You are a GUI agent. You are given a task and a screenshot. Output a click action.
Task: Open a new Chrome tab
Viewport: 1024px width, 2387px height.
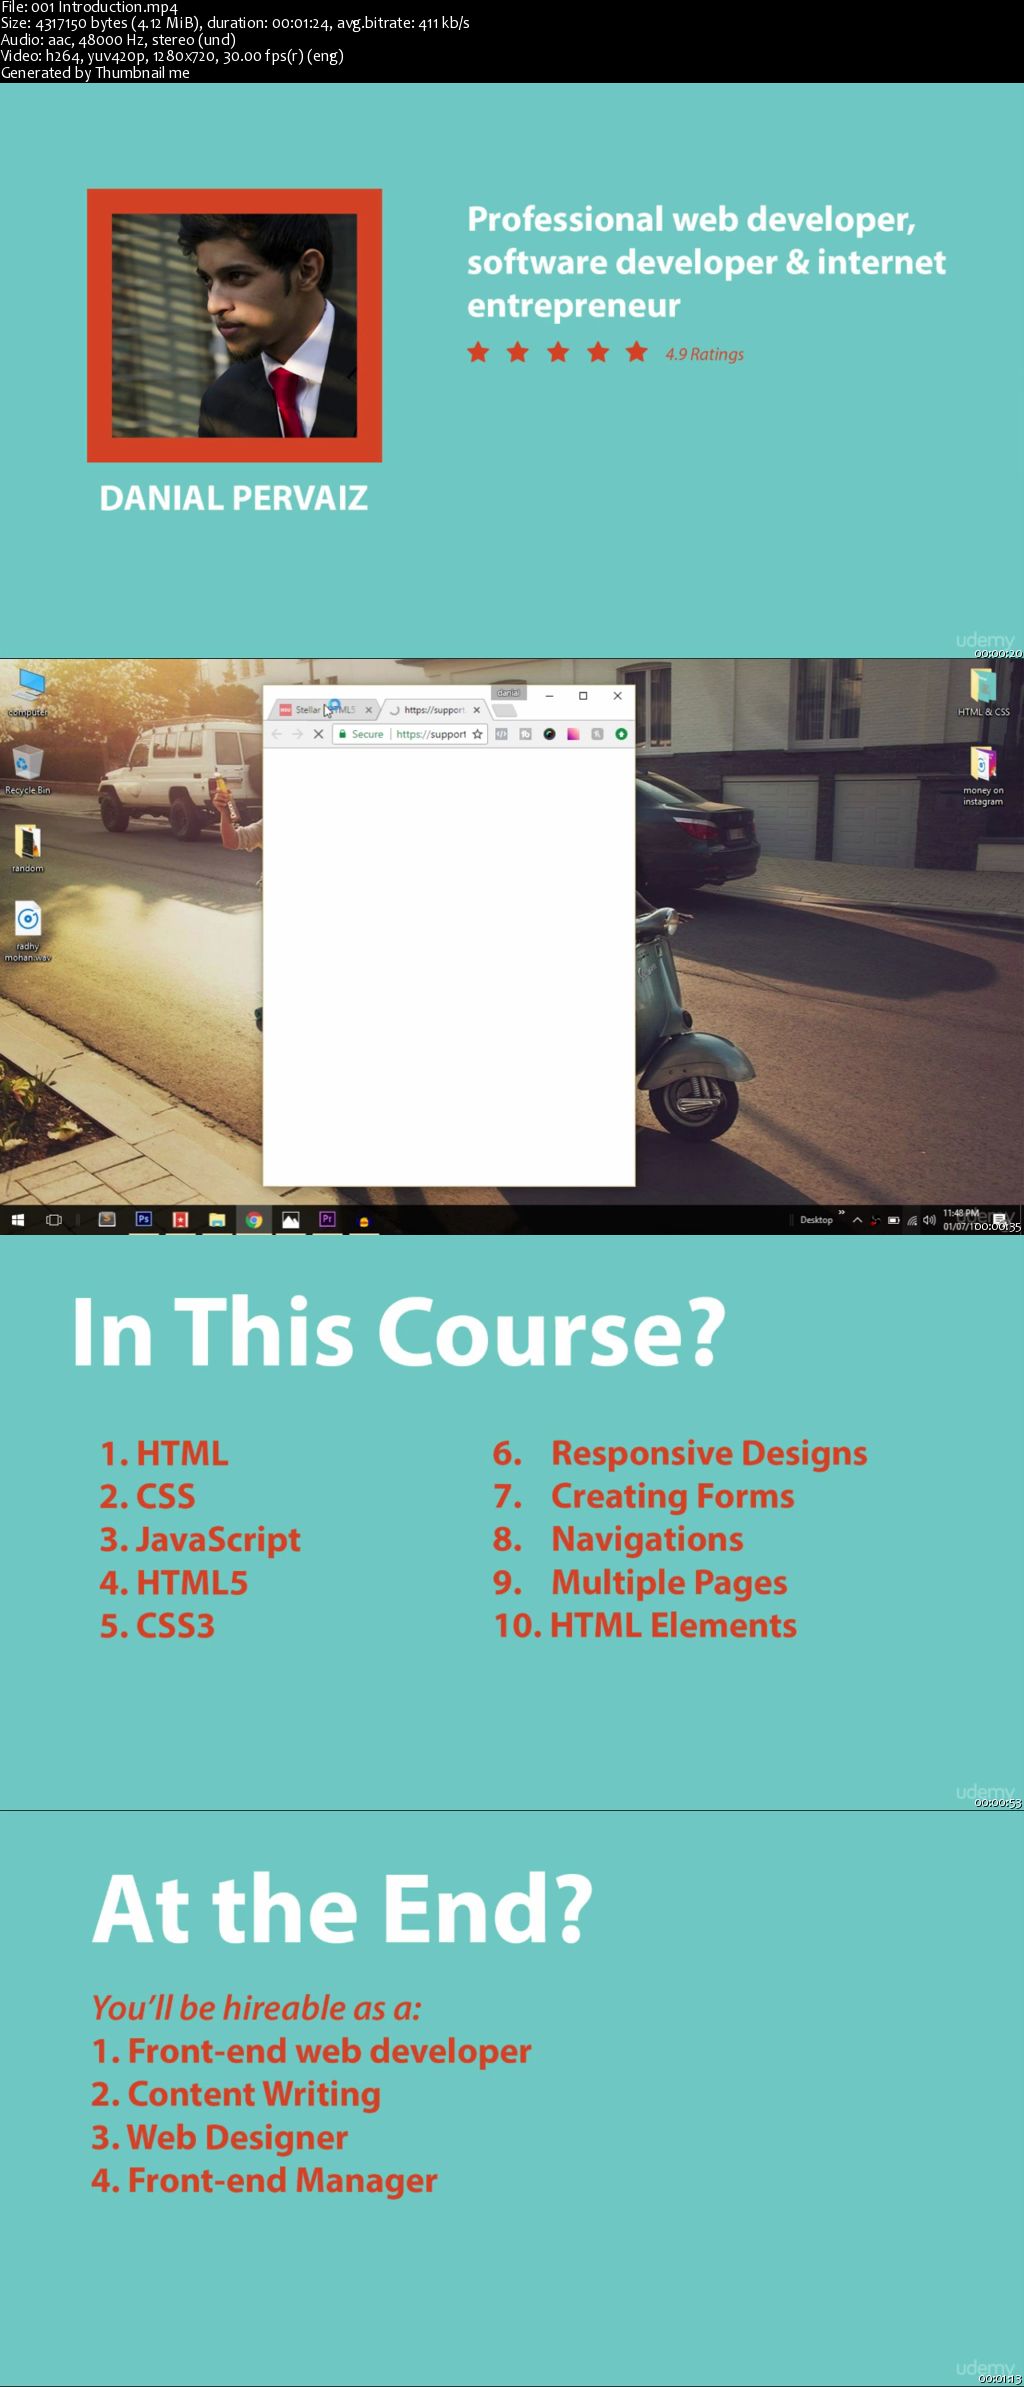[x=506, y=711]
